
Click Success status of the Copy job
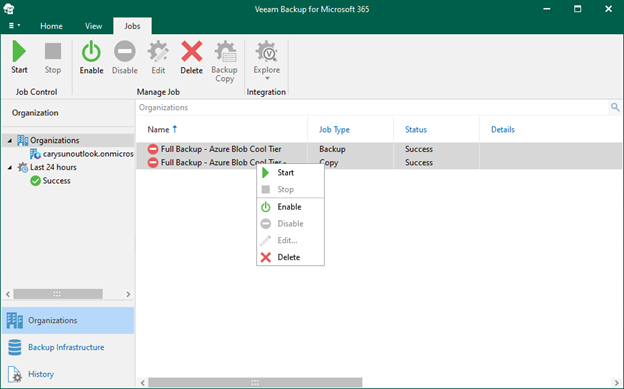click(x=419, y=162)
